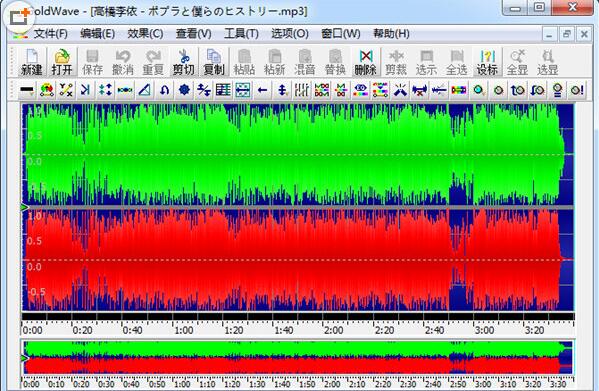Open the 编辑(E) menu
Viewport: 599px width, 391px height.
click(x=98, y=34)
